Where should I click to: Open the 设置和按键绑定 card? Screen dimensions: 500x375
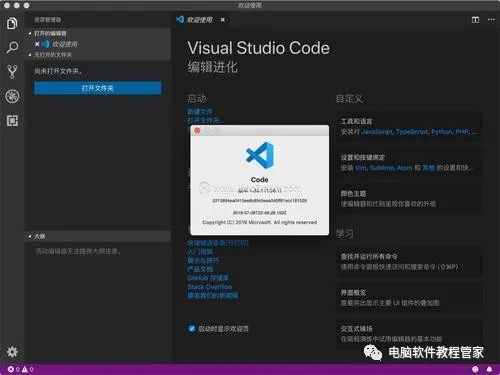click(410, 162)
